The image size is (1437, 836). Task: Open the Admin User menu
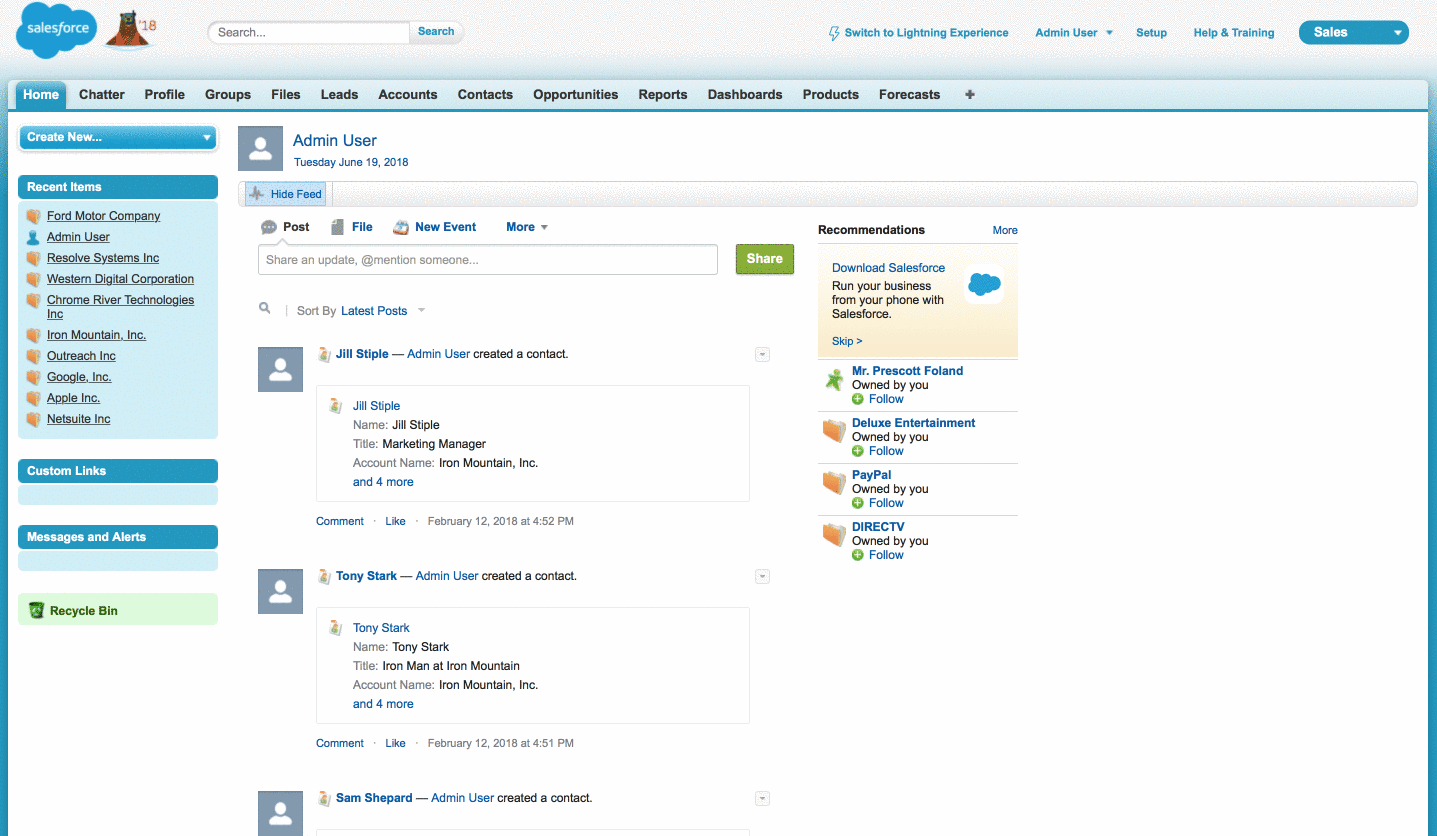[1074, 33]
